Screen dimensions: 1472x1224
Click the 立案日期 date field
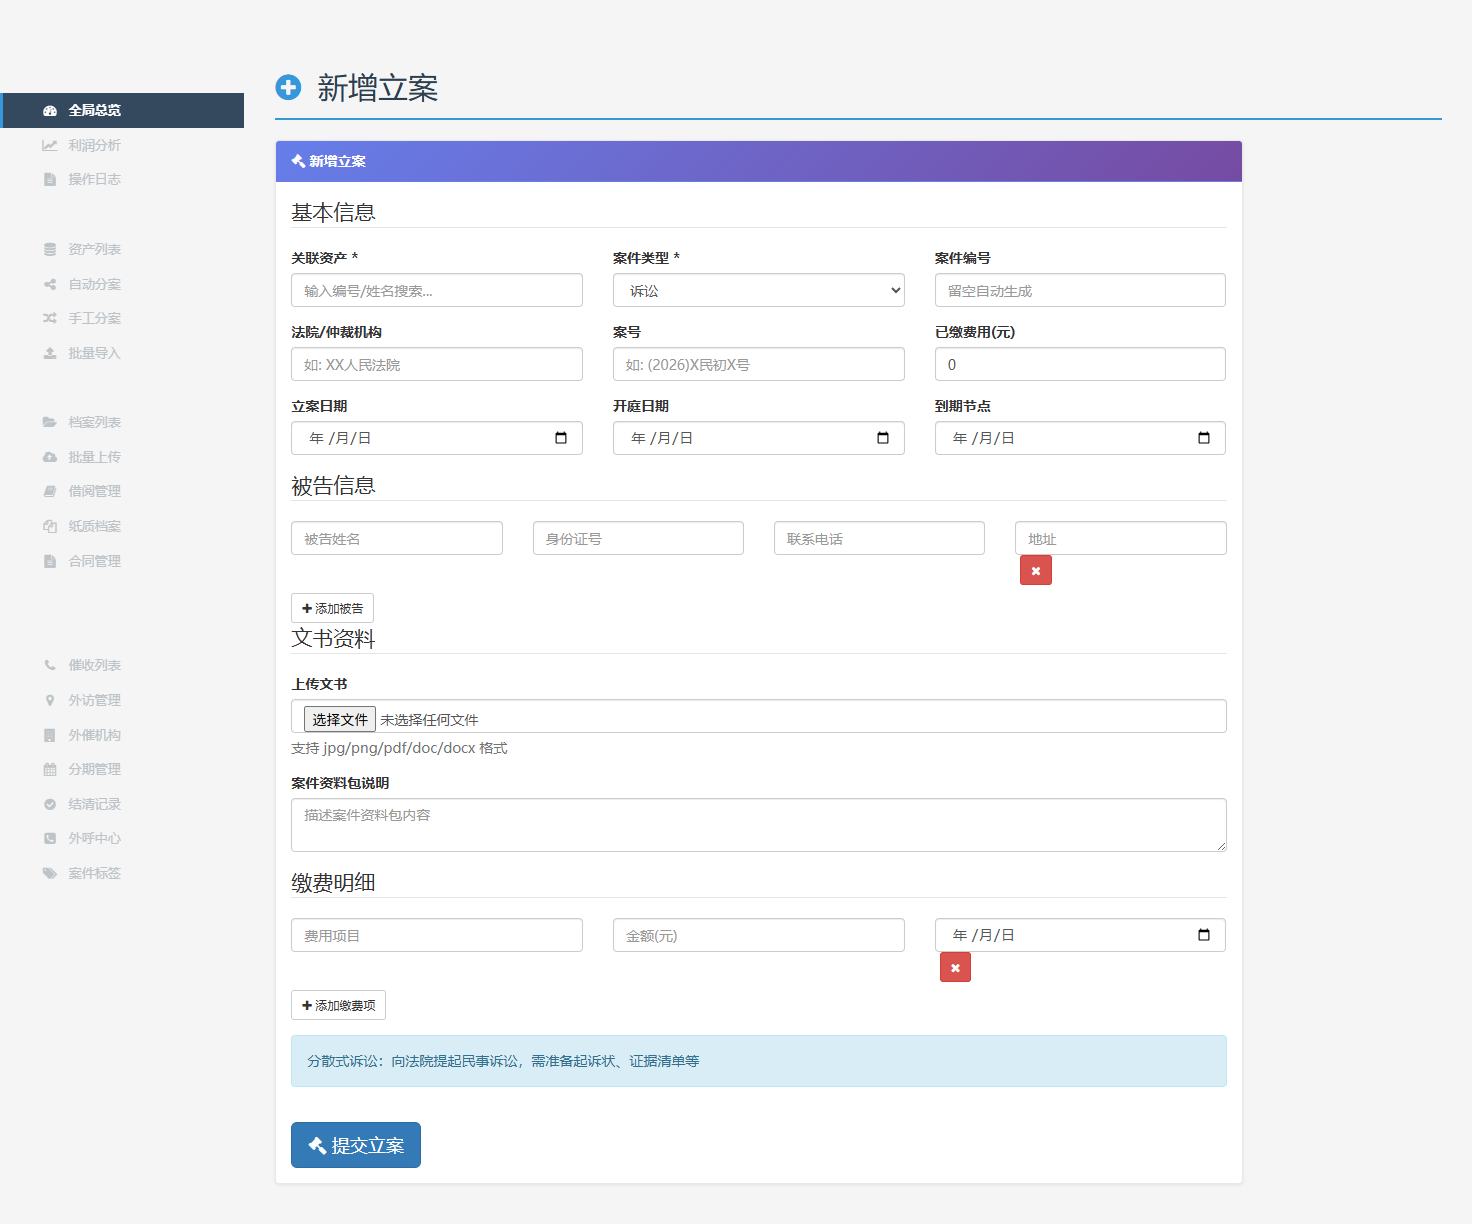(437, 438)
